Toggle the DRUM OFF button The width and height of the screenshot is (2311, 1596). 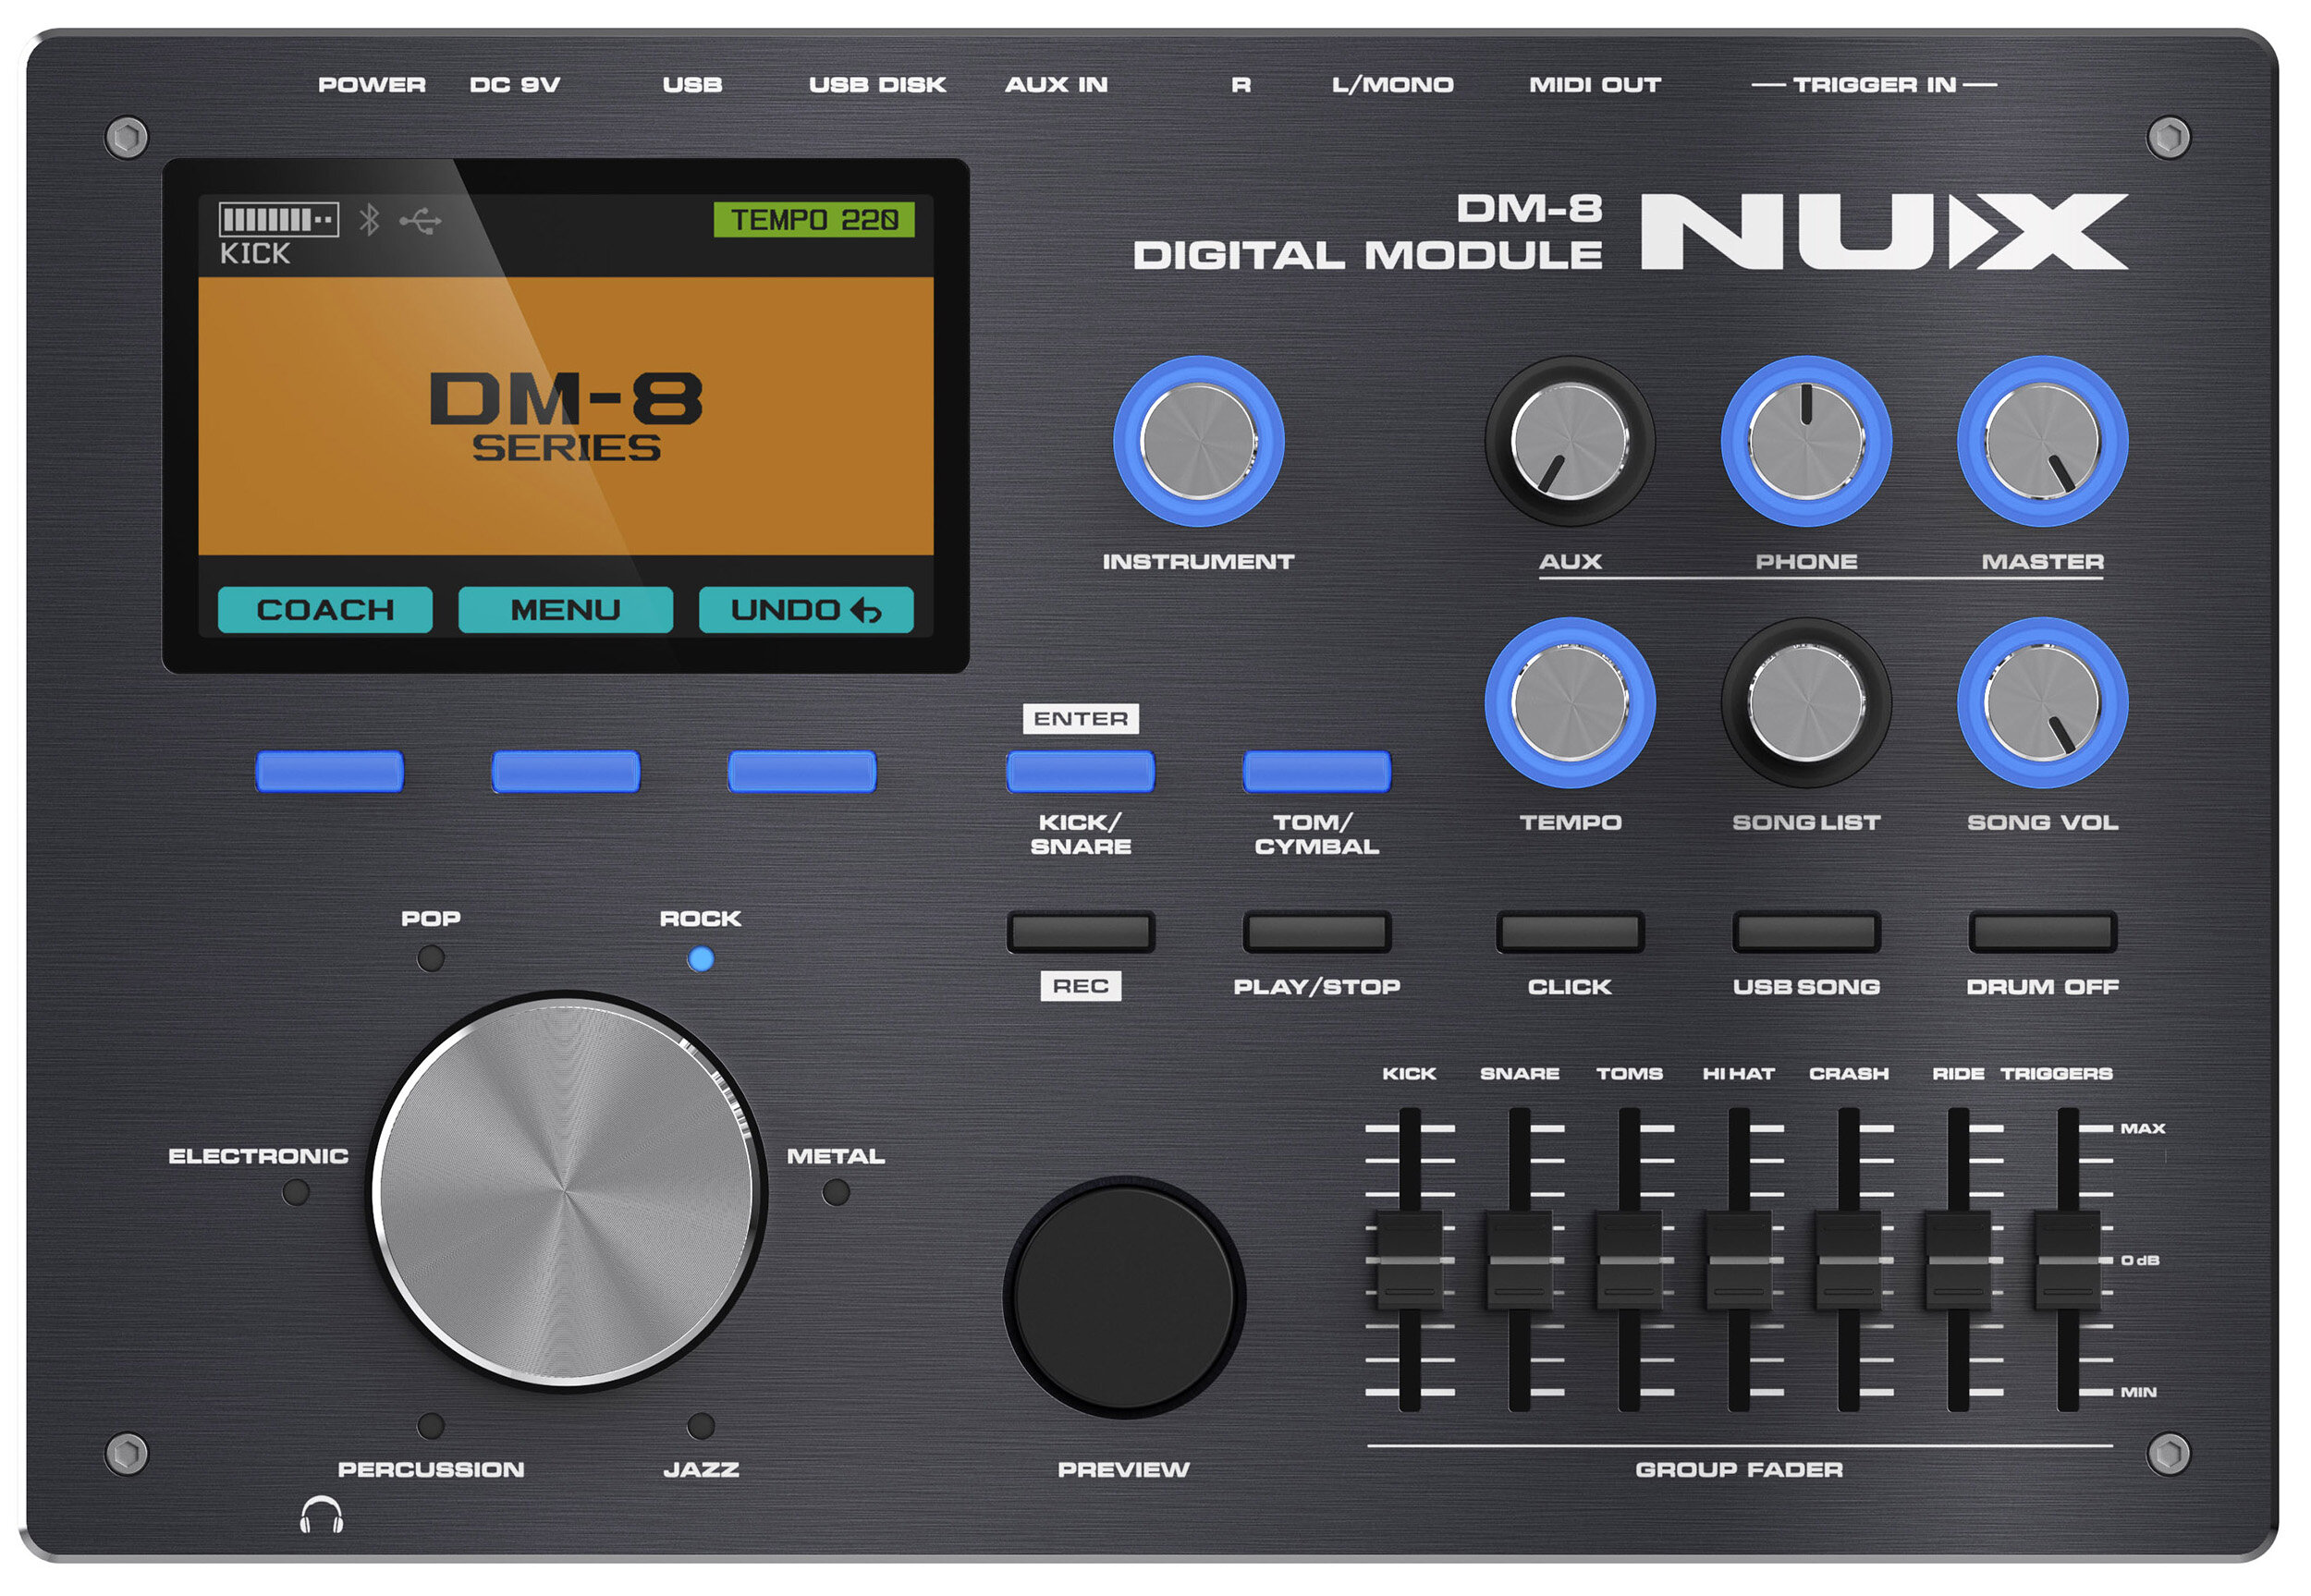pyautogui.click(x=2042, y=932)
